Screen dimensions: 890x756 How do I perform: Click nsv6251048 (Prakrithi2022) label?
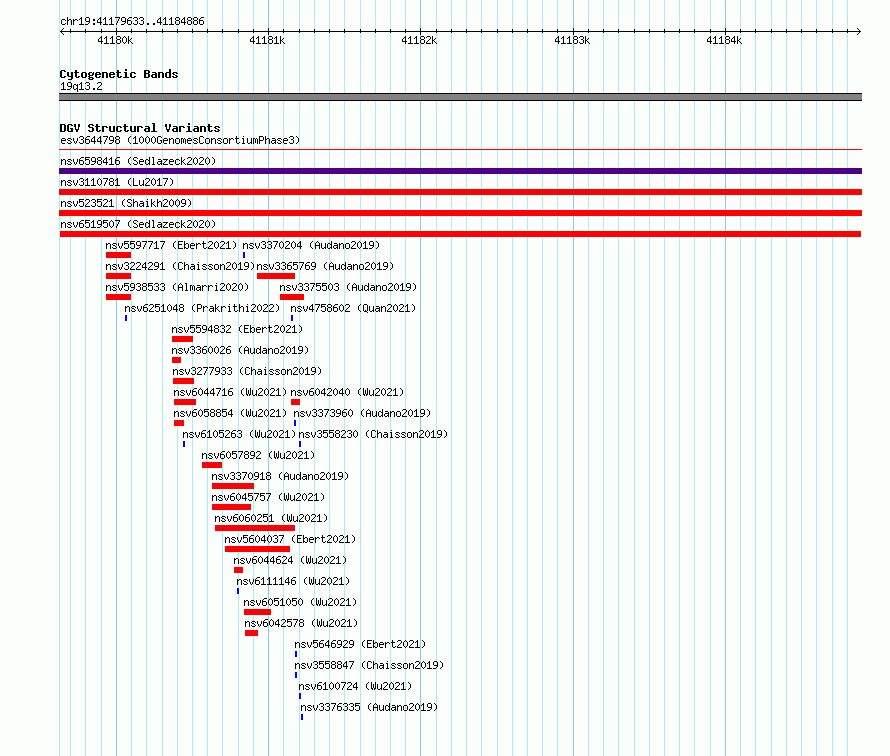[x=202, y=308]
